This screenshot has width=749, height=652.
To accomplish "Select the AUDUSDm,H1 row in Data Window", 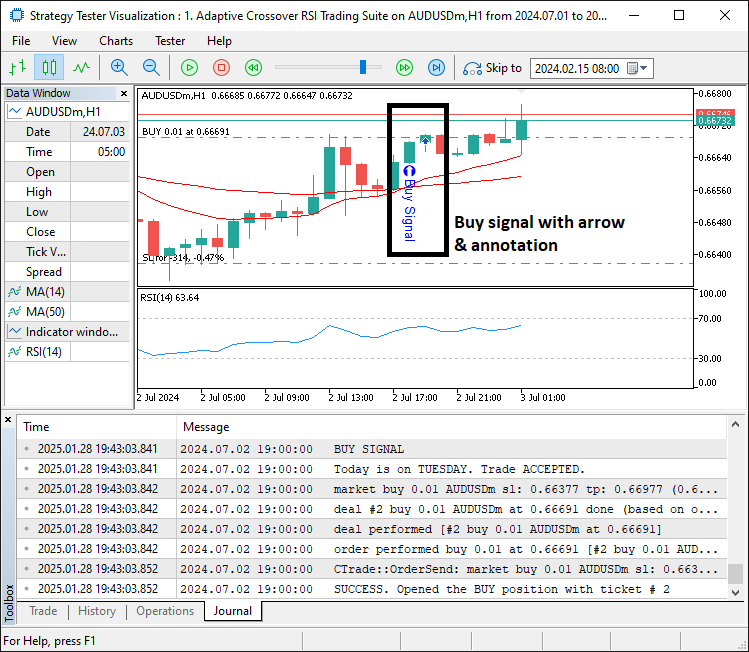I will tap(67, 112).
